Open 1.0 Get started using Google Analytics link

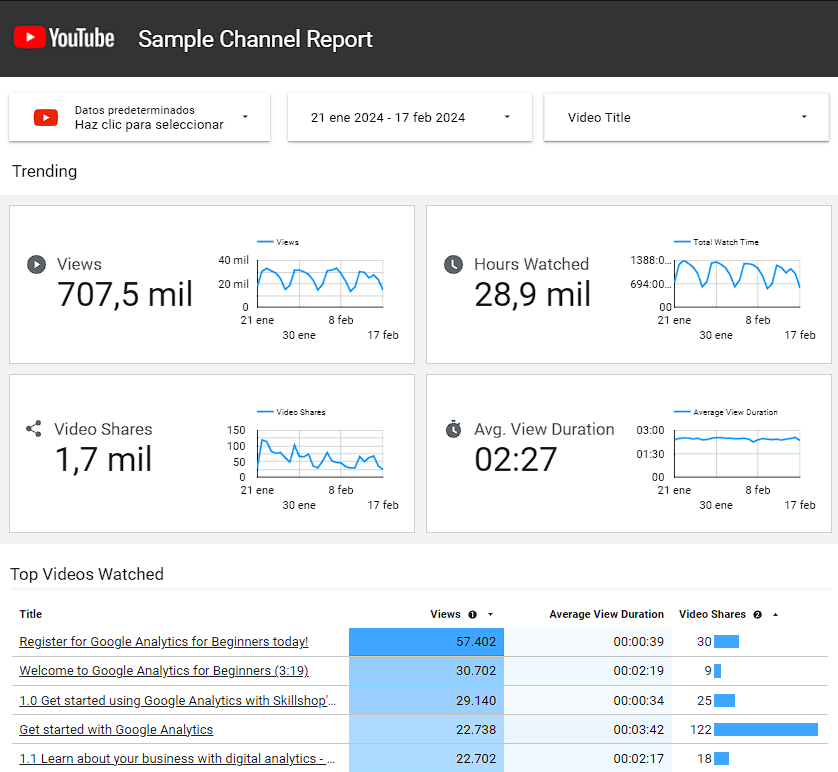[177, 700]
